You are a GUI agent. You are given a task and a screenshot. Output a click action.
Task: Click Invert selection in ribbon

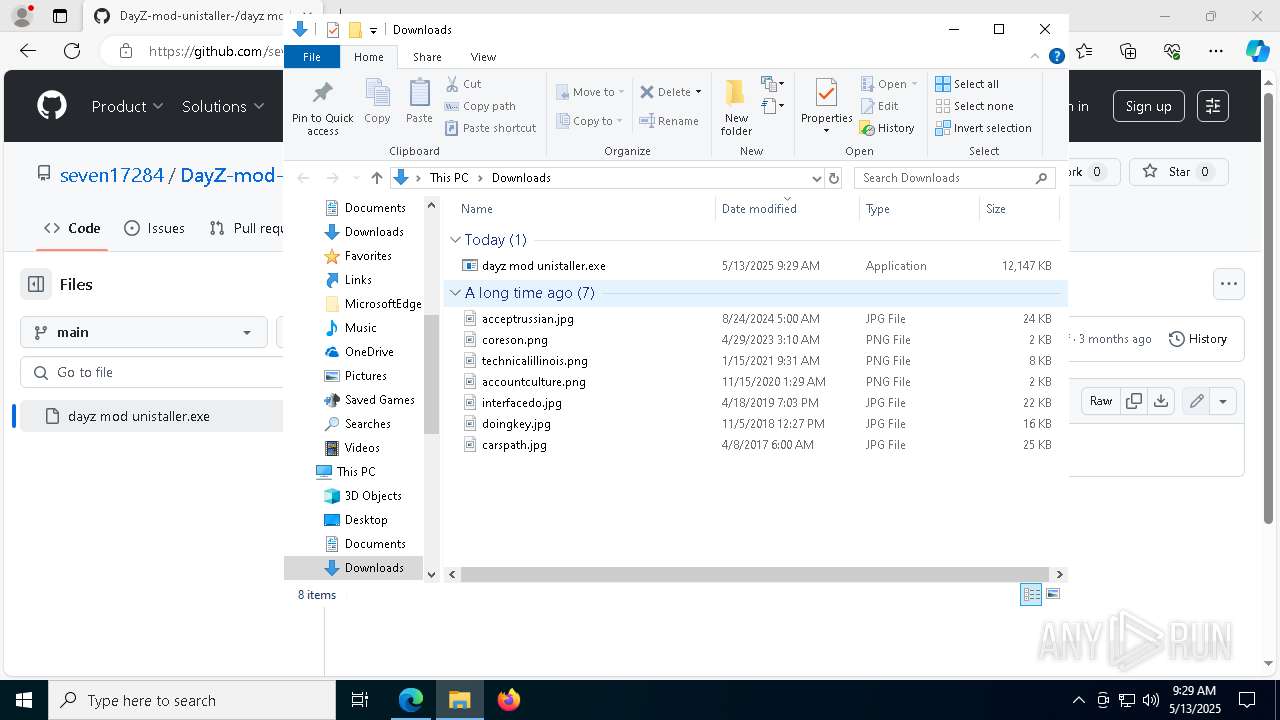pos(984,128)
